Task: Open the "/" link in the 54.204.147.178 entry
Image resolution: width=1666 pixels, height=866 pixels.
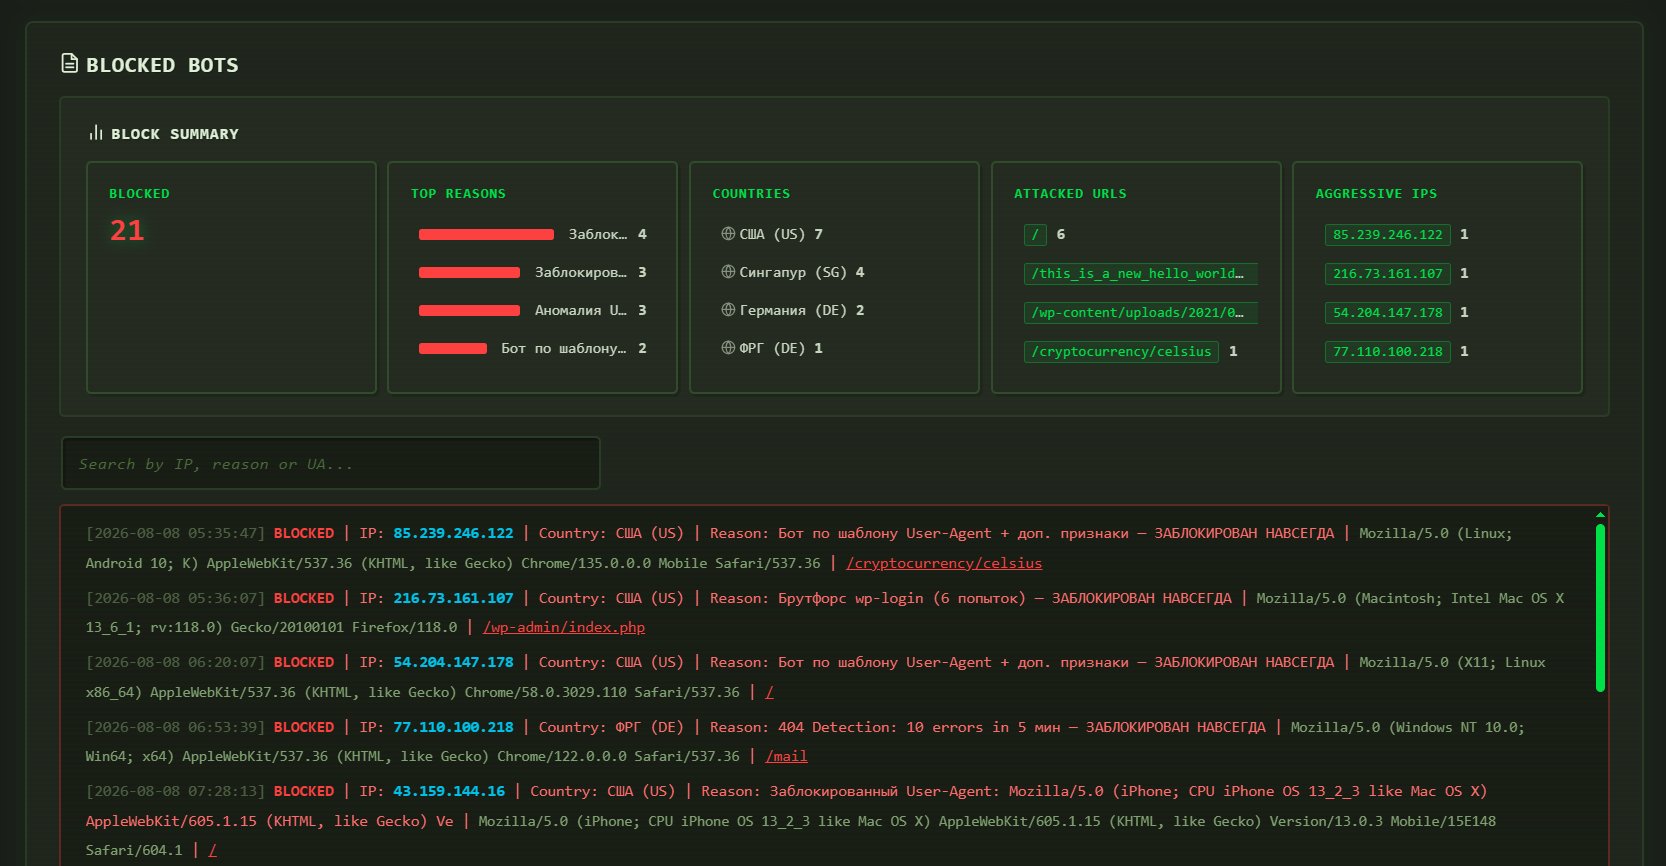Action: pyautogui.click(x=769, y=692)
